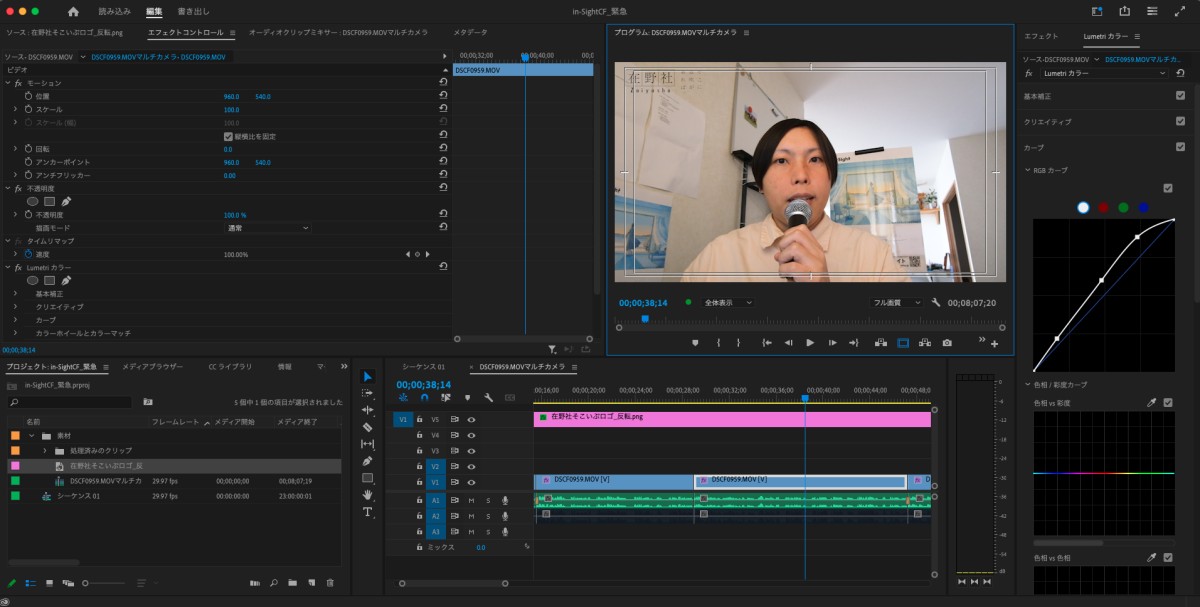Select the Hand tool
This screenshot has width=1200, height=607.
(x=367, y=495)
